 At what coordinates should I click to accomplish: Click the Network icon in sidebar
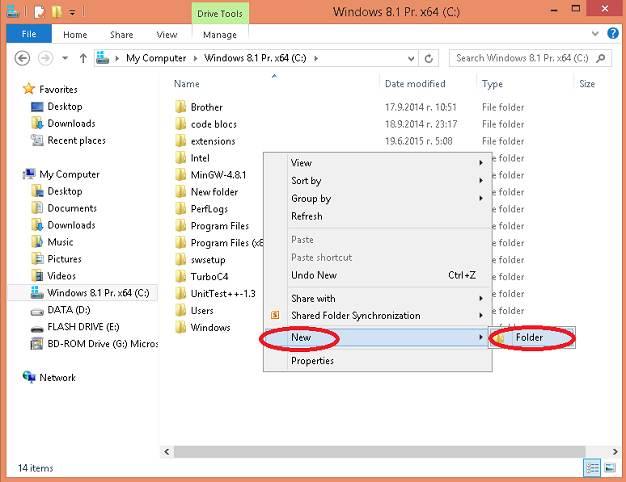[x=29, y=377]
